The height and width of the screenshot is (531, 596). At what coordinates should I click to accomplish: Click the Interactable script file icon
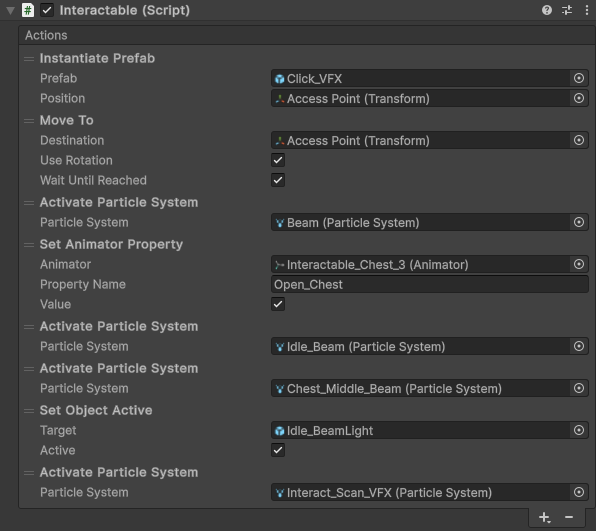pyautogui.click(x=28, y=10)
